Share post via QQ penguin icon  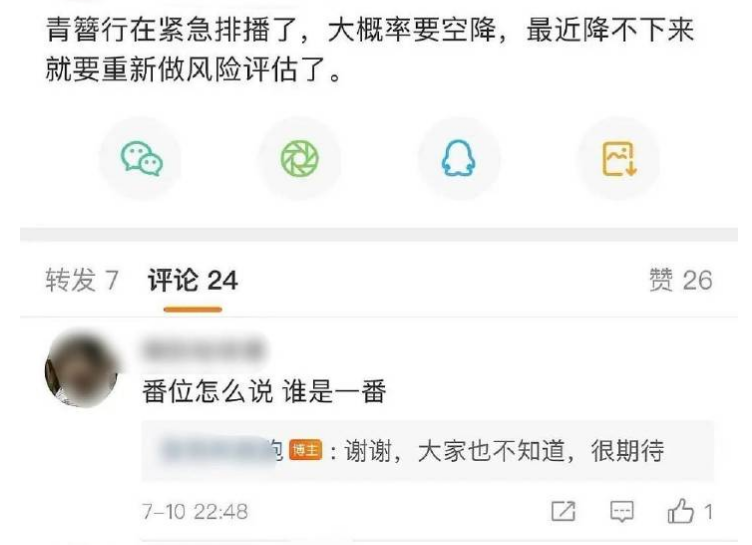click(458, 158)
